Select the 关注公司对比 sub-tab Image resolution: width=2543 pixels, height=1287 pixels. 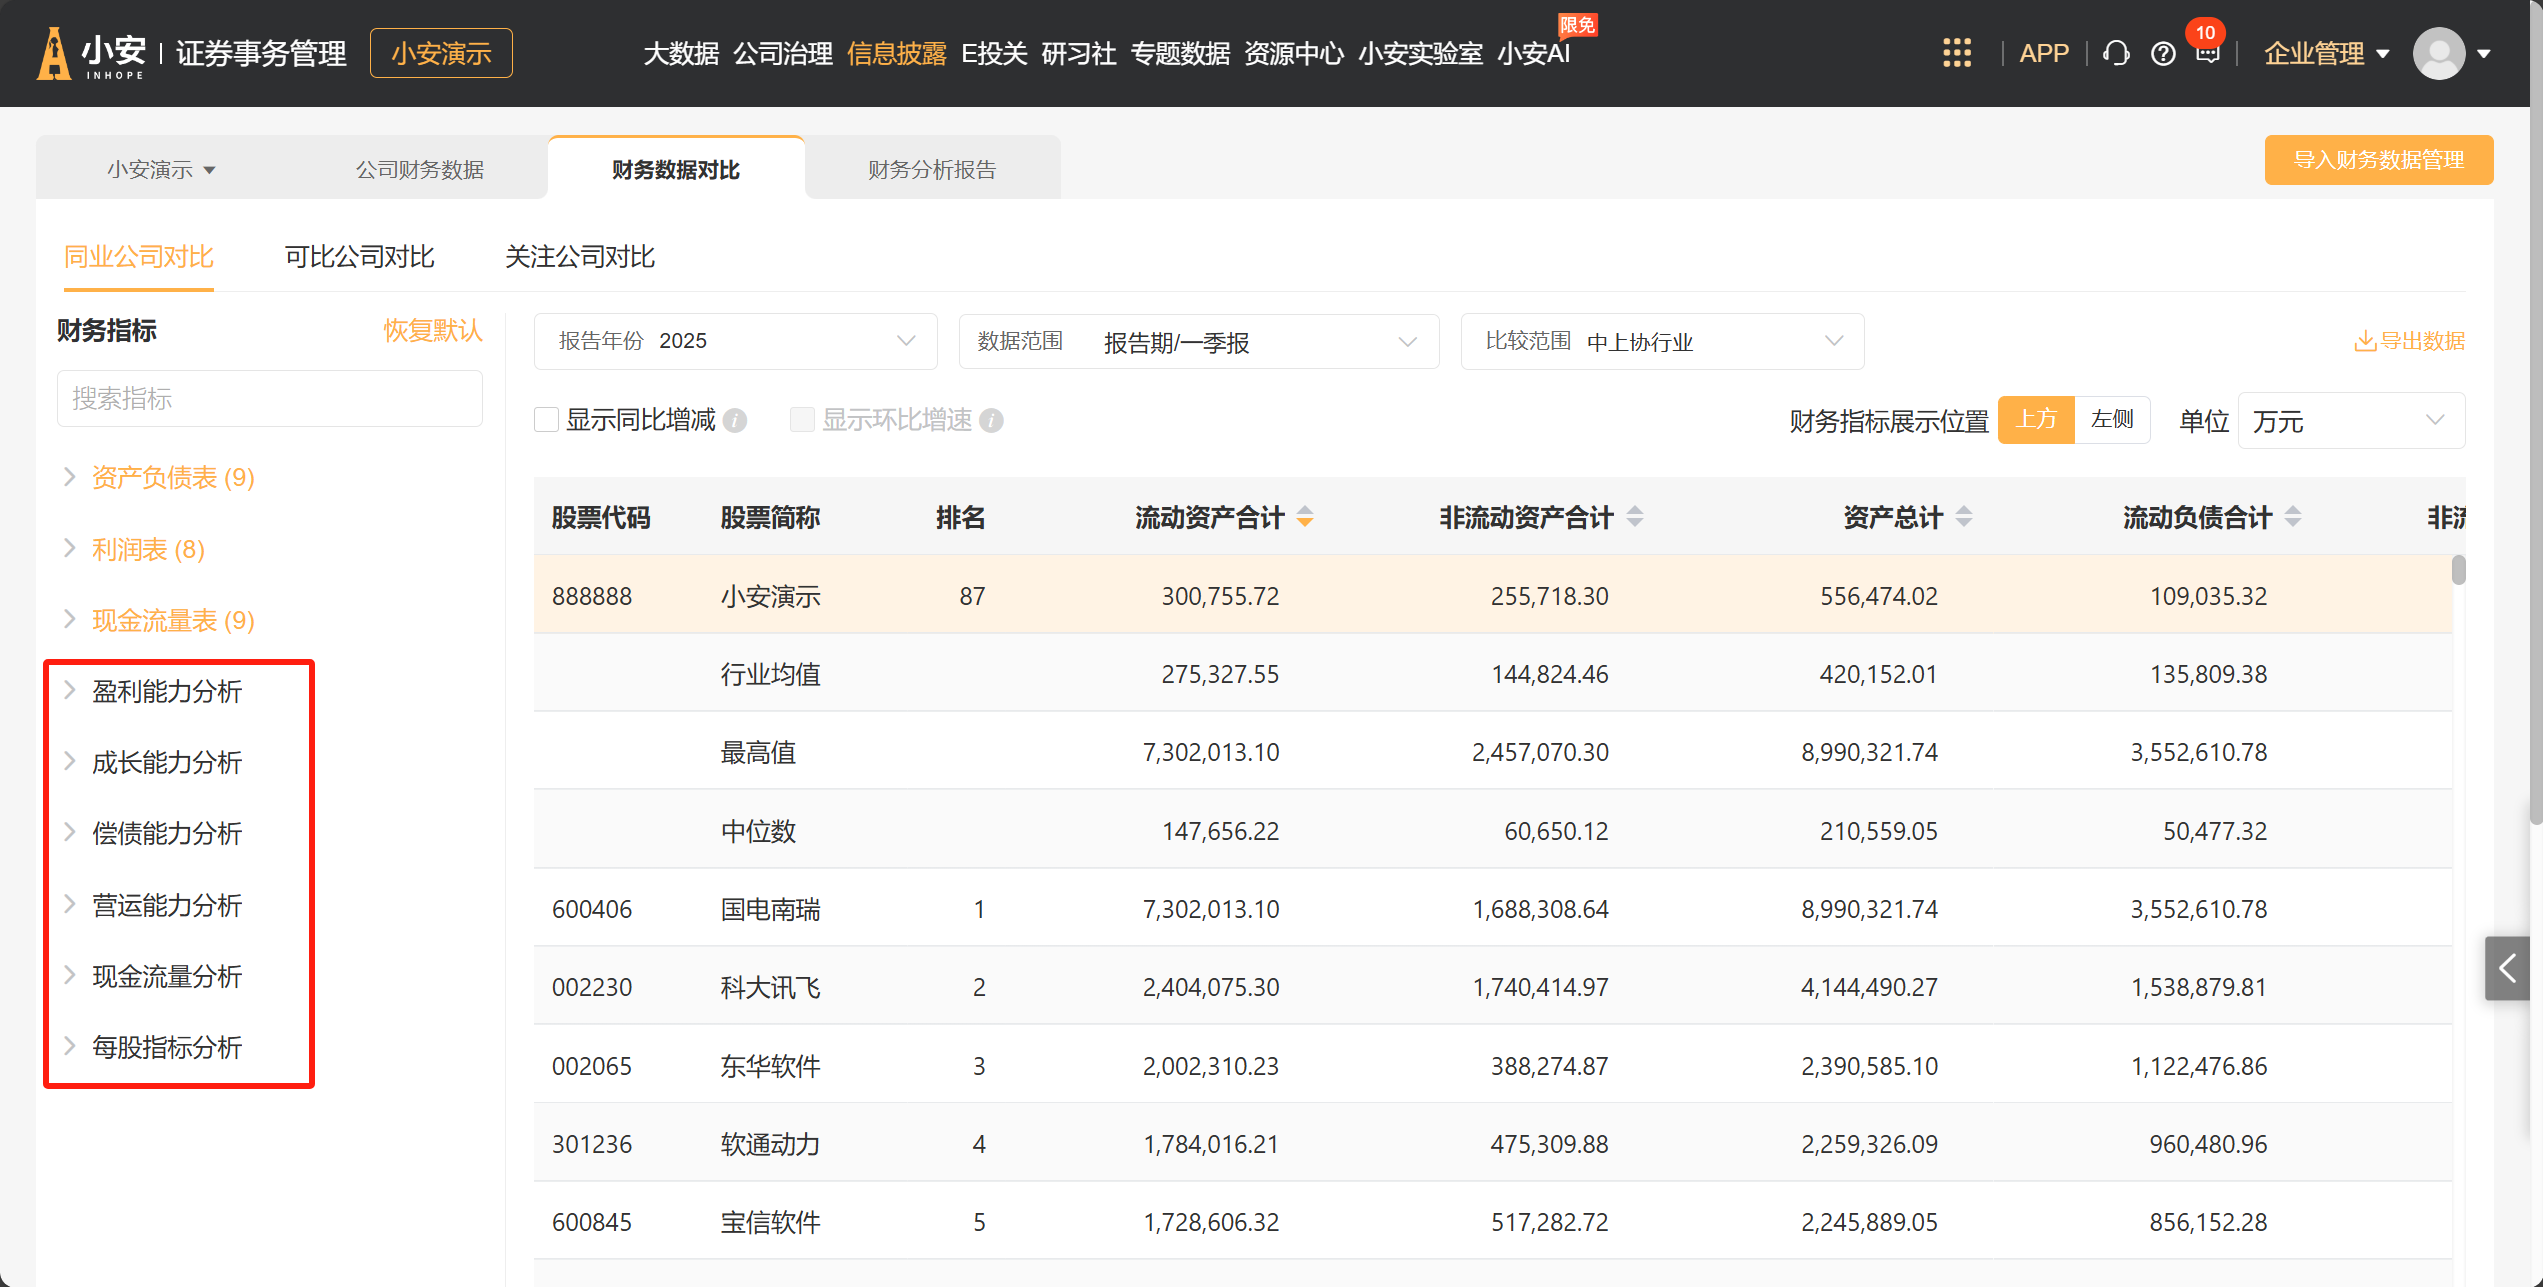point(580,257)
